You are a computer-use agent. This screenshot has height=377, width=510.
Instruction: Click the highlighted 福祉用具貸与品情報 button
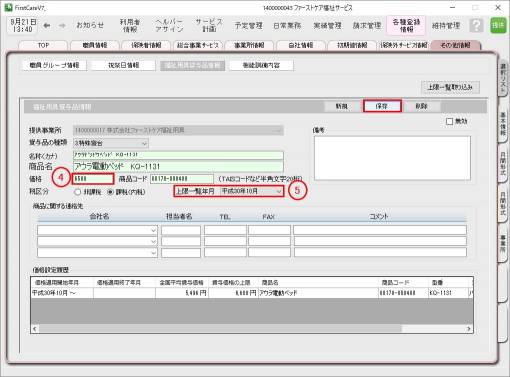point(193,65)
